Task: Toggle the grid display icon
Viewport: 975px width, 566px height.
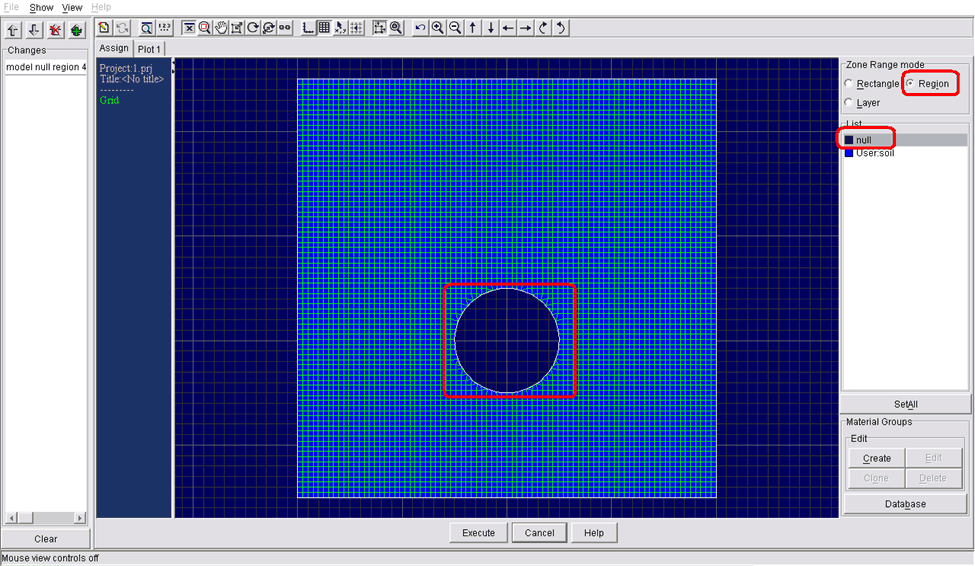Action: [x=324, y=27]
